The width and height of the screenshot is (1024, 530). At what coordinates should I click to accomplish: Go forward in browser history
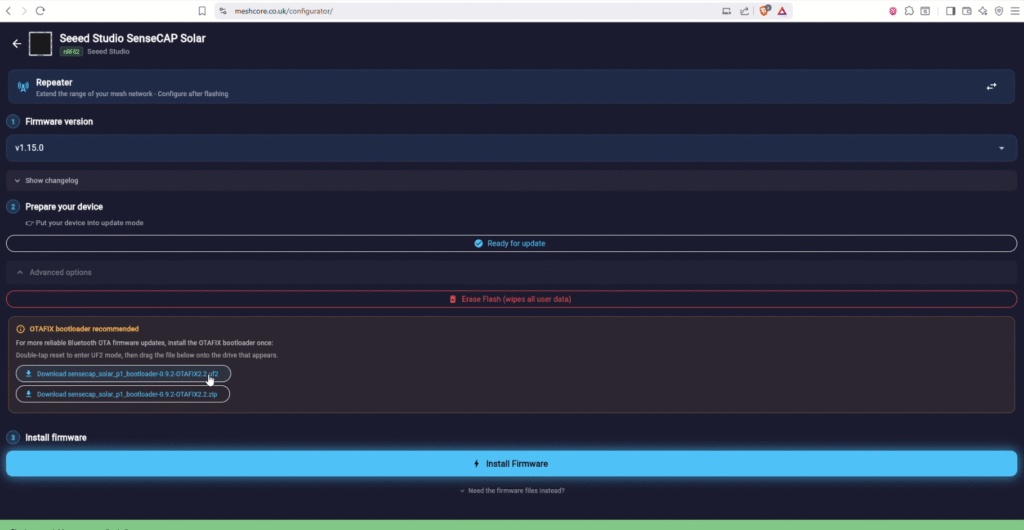(x=24, y=11)
